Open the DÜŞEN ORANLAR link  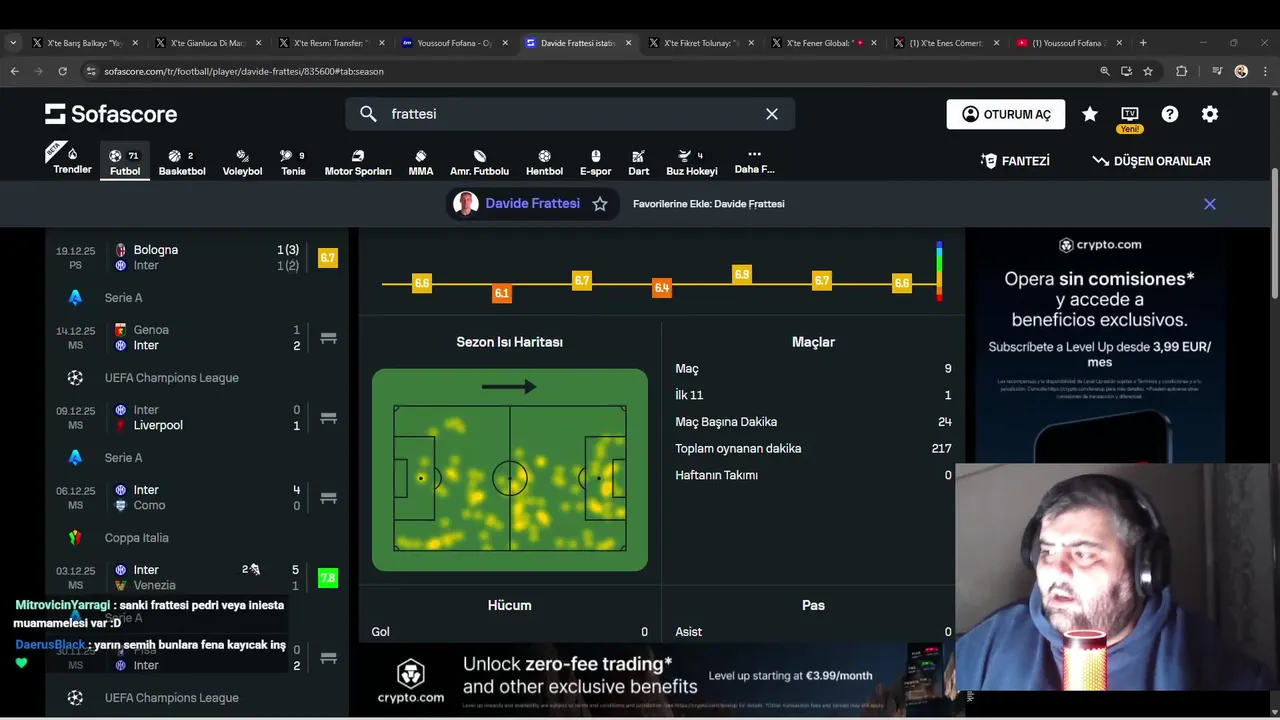coord(1151,161)
